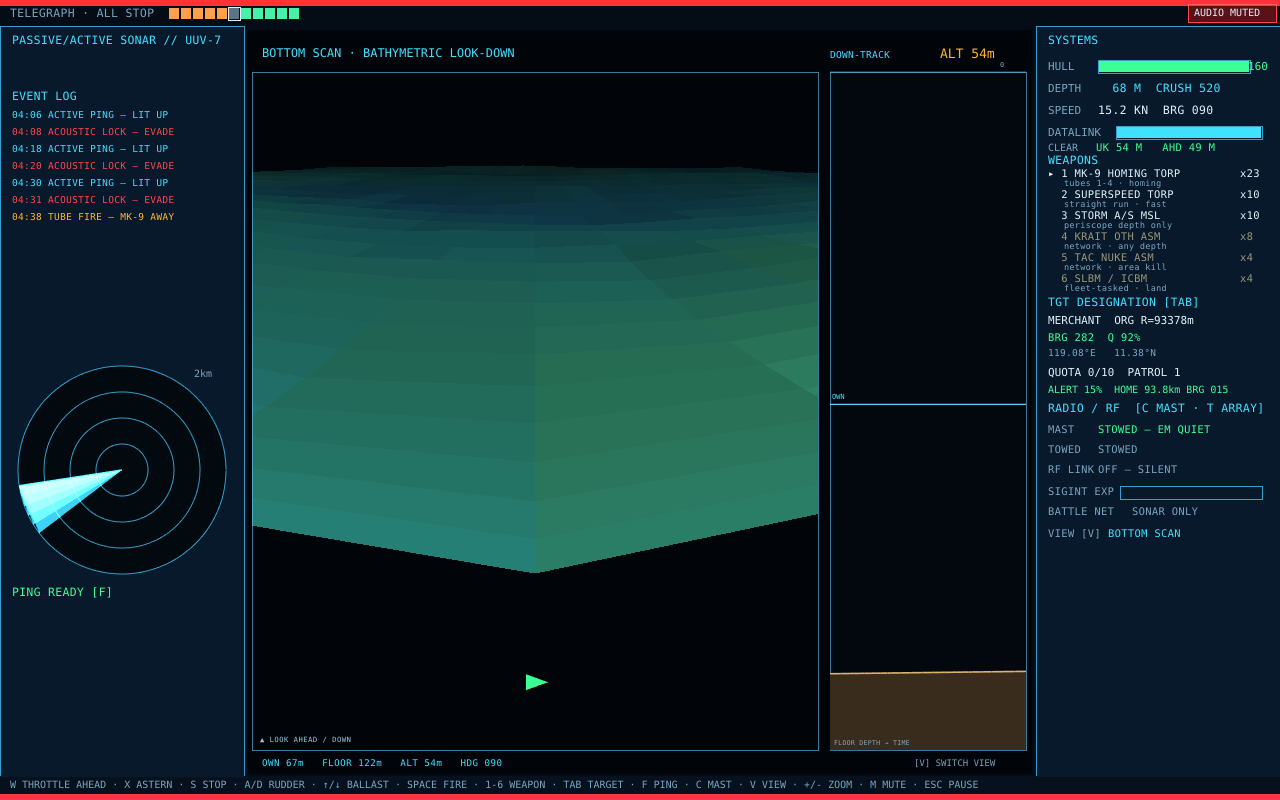Image resolution: width=1280 pixels, height=800 pixels.
Task: Click the [V] SWITCH VIEW label
Action: pyautogui.click(x=954, y=763)
